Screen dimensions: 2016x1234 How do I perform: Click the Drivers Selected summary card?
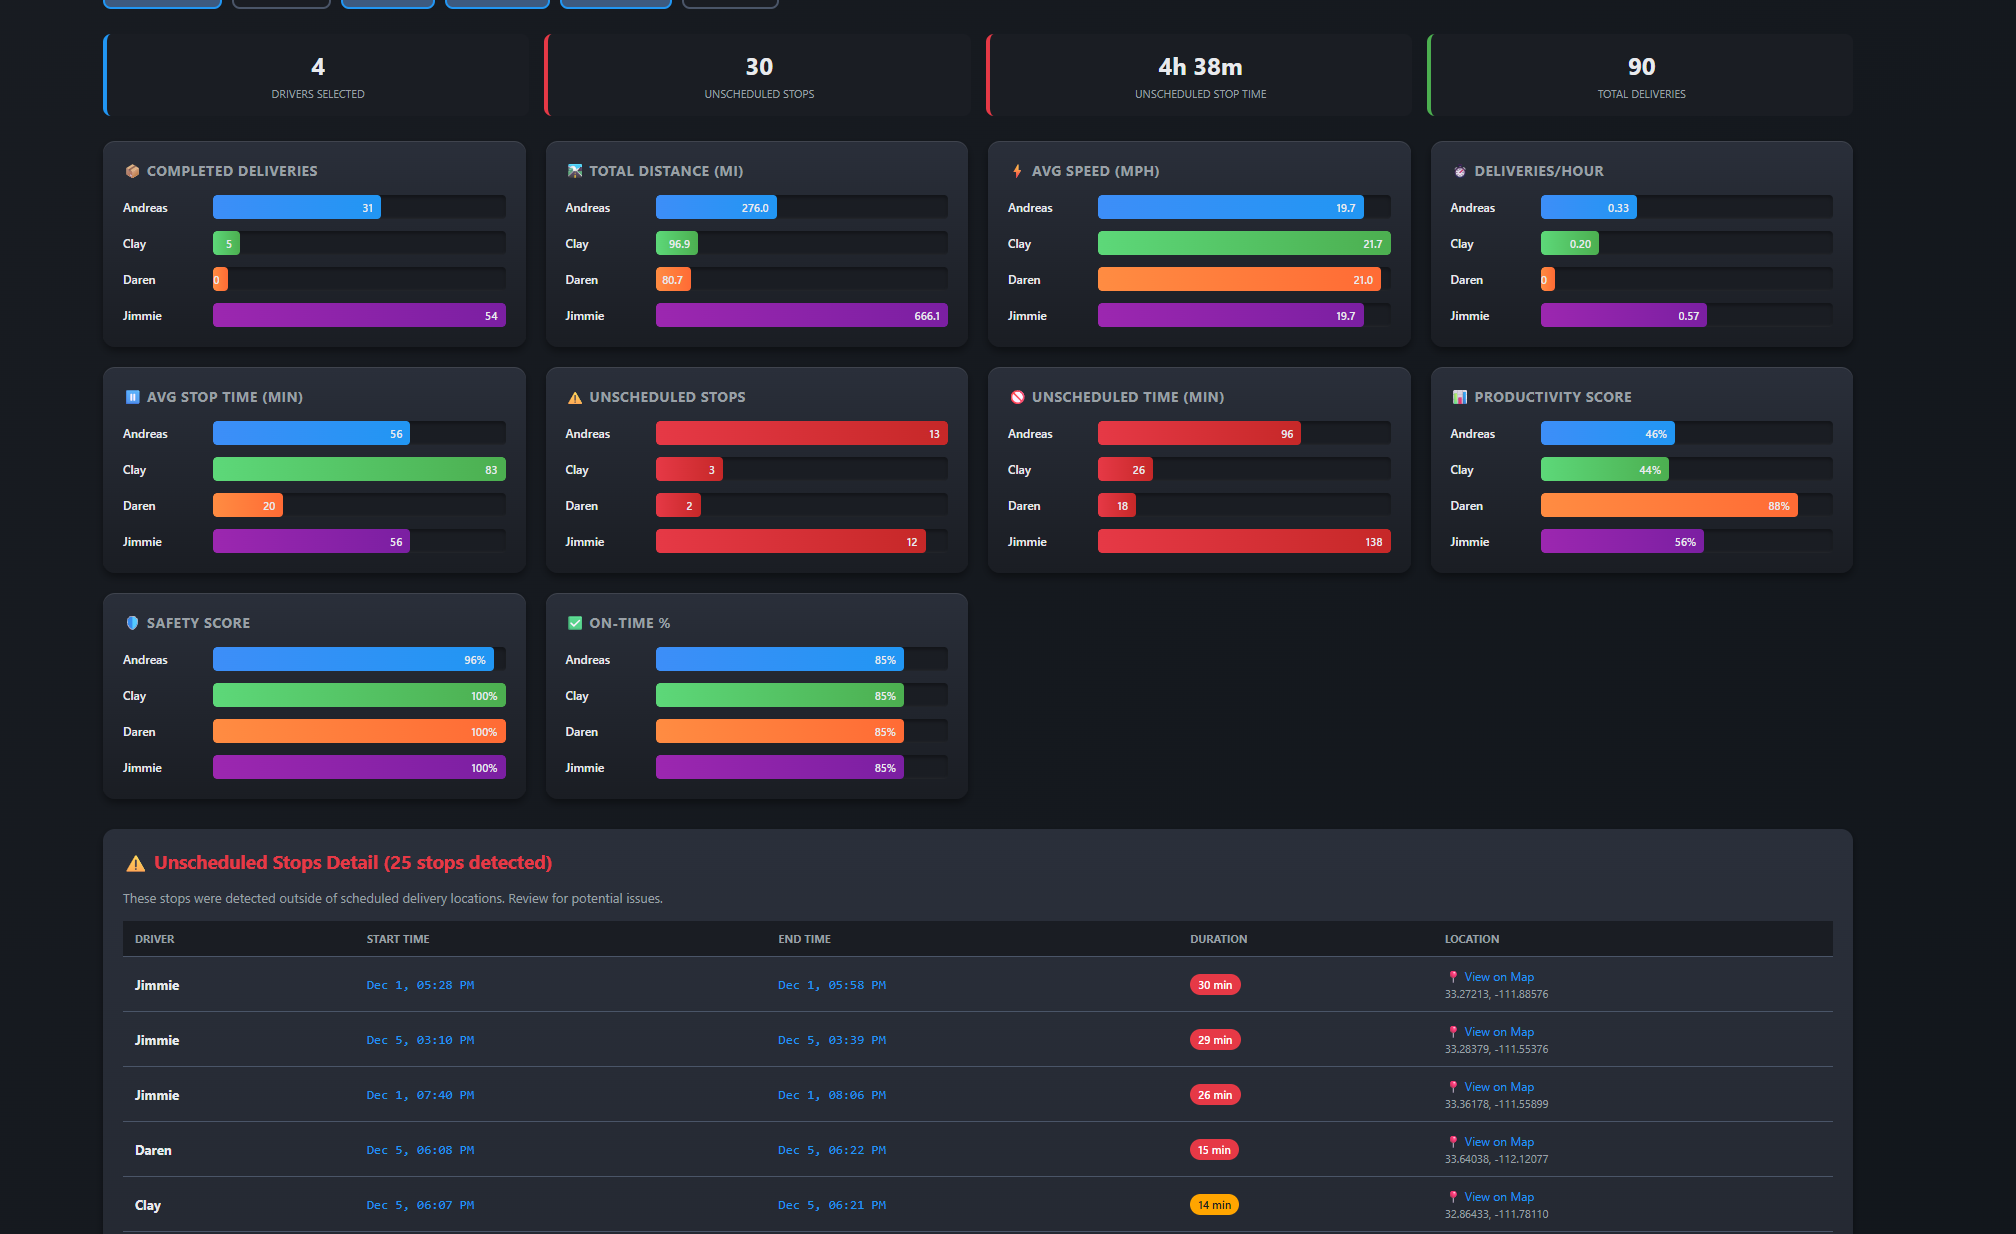tap(317, 76)
